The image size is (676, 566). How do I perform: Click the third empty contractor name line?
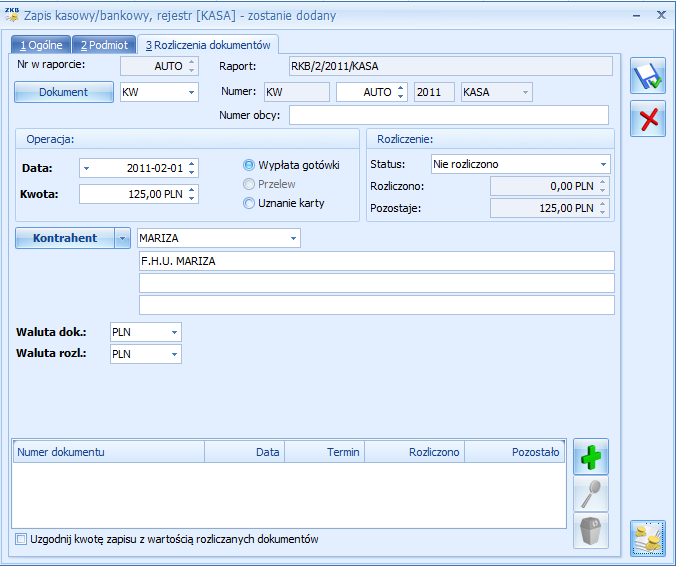pyautogui.click(x=376, y=305)
